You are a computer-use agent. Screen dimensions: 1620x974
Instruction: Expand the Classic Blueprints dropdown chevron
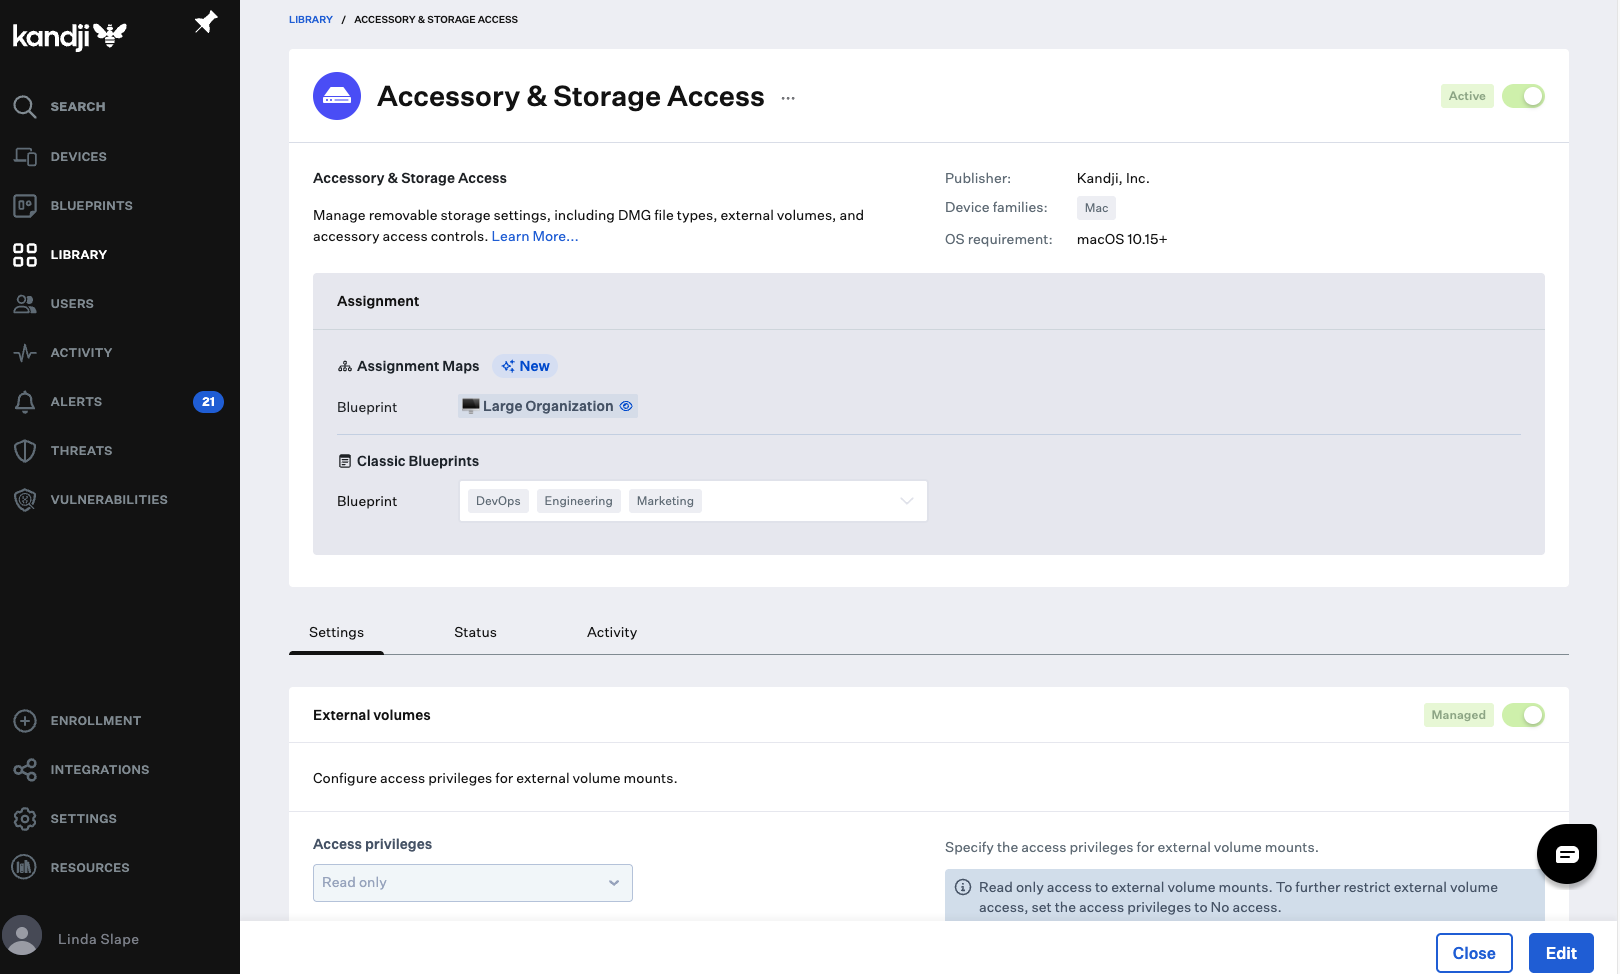pos(907,501)
